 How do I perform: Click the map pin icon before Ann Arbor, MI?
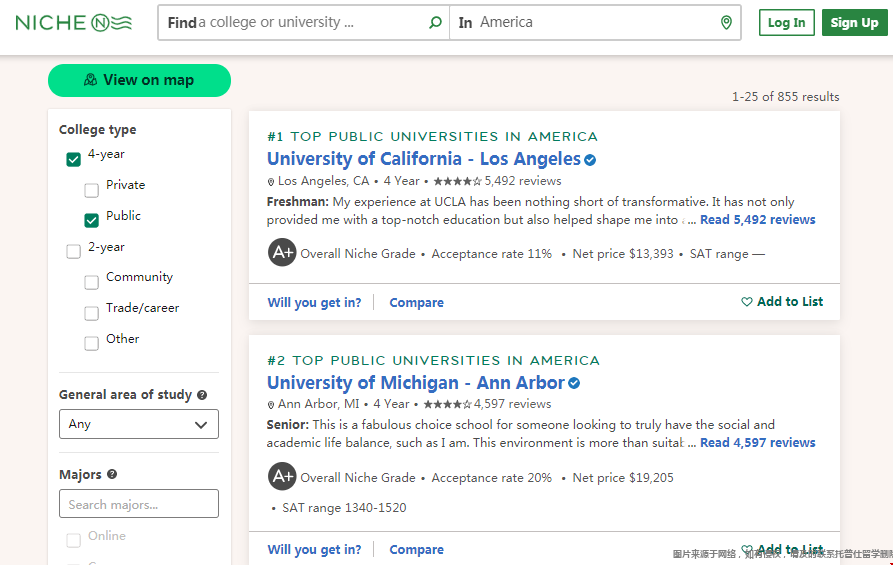click(271, 405)
